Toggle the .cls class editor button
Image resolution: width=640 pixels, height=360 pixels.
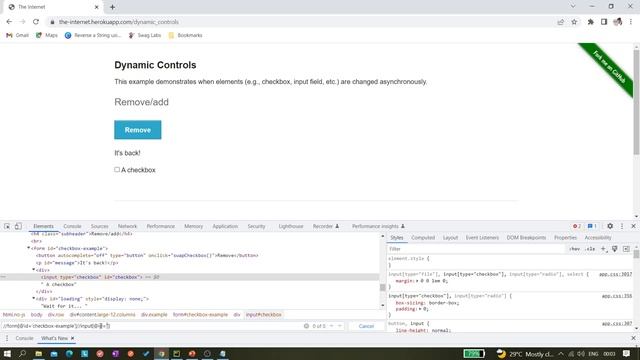(x=590, y=249)
